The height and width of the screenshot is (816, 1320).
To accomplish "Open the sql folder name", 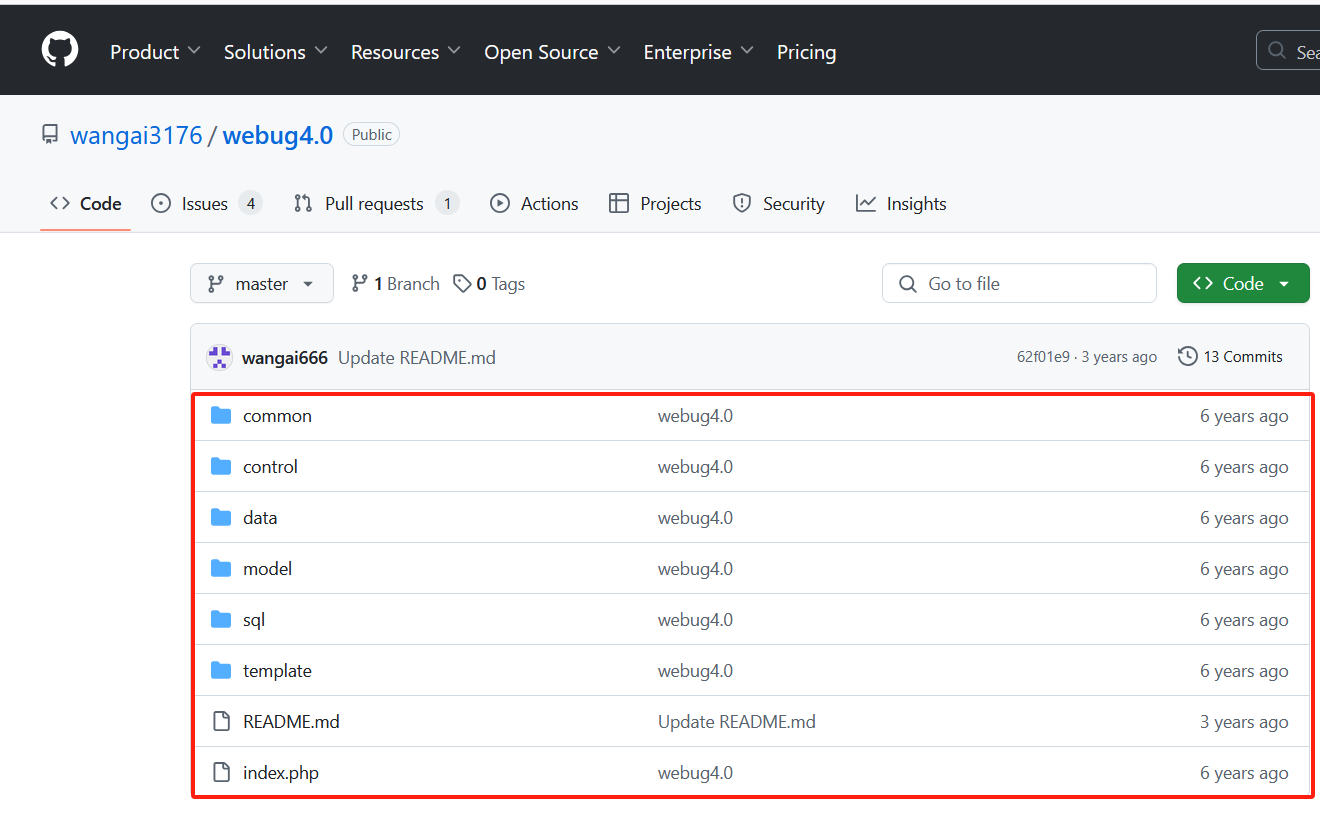I will point(254,619).
